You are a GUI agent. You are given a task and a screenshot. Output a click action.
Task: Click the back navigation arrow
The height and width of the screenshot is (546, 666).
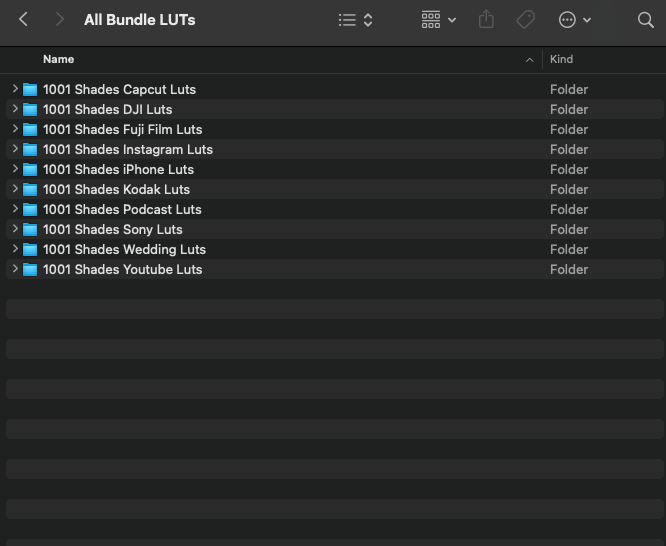[23, 20]
